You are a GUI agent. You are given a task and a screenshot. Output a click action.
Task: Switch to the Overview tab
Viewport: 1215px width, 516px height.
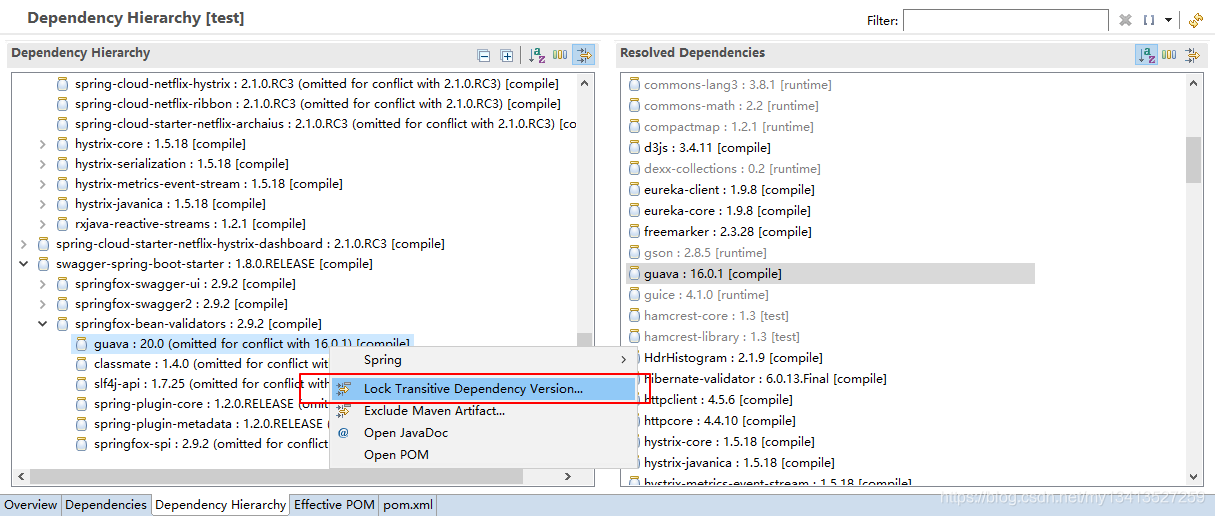[31, 505]
